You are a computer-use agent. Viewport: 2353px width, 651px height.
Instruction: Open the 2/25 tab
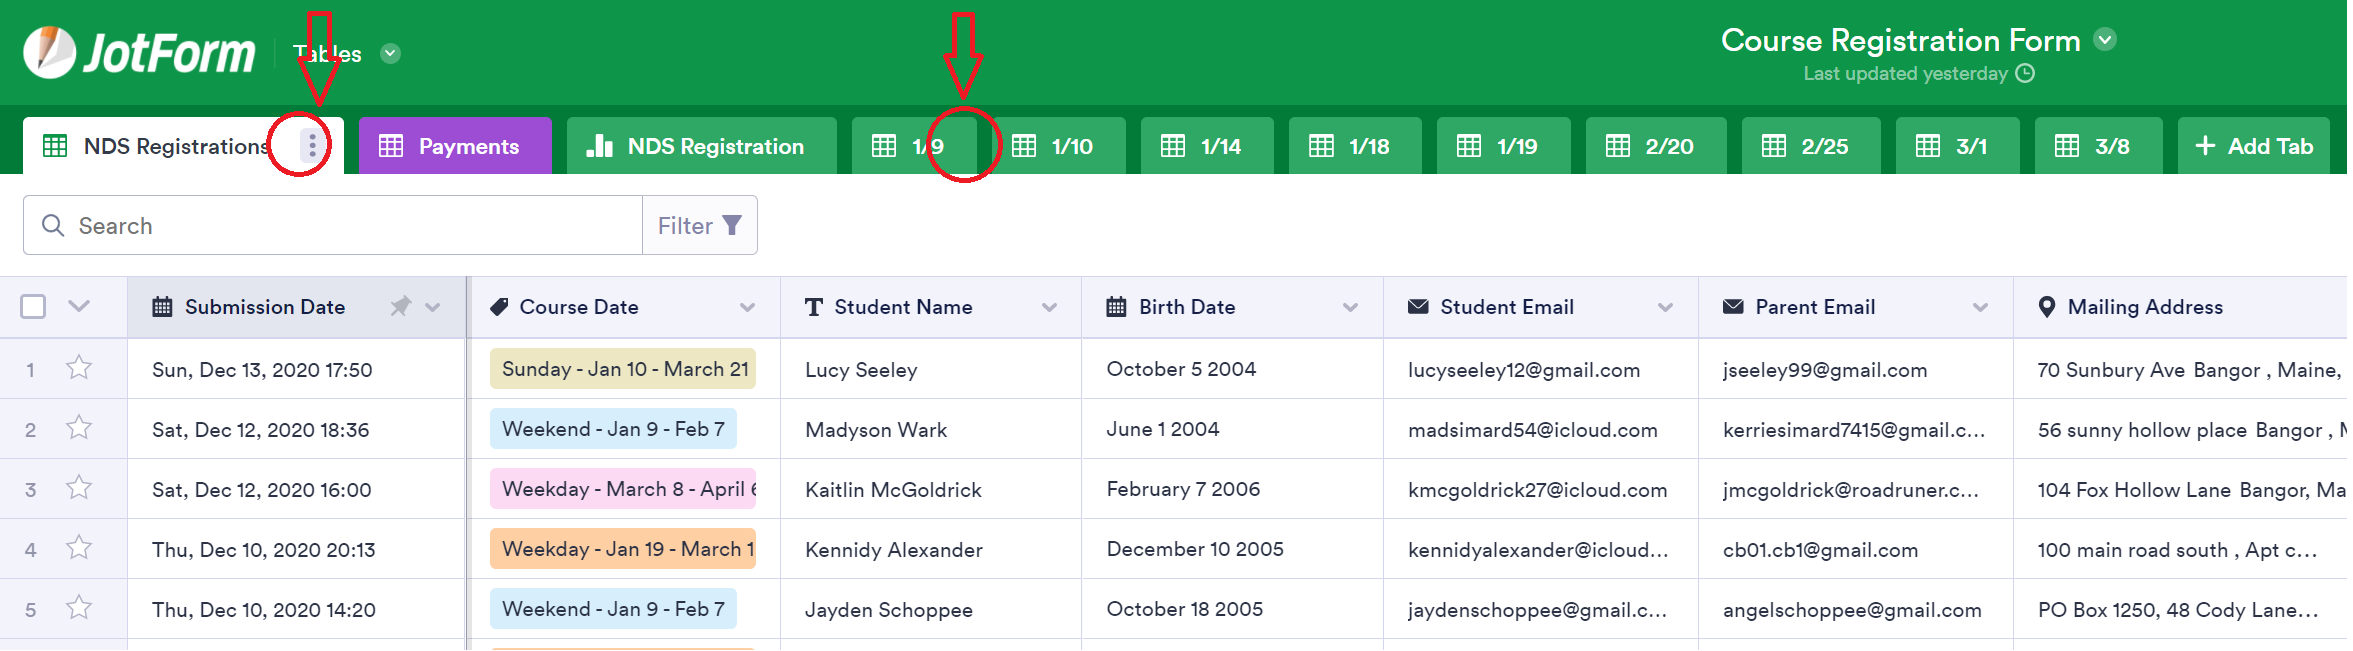[1810, 145]
